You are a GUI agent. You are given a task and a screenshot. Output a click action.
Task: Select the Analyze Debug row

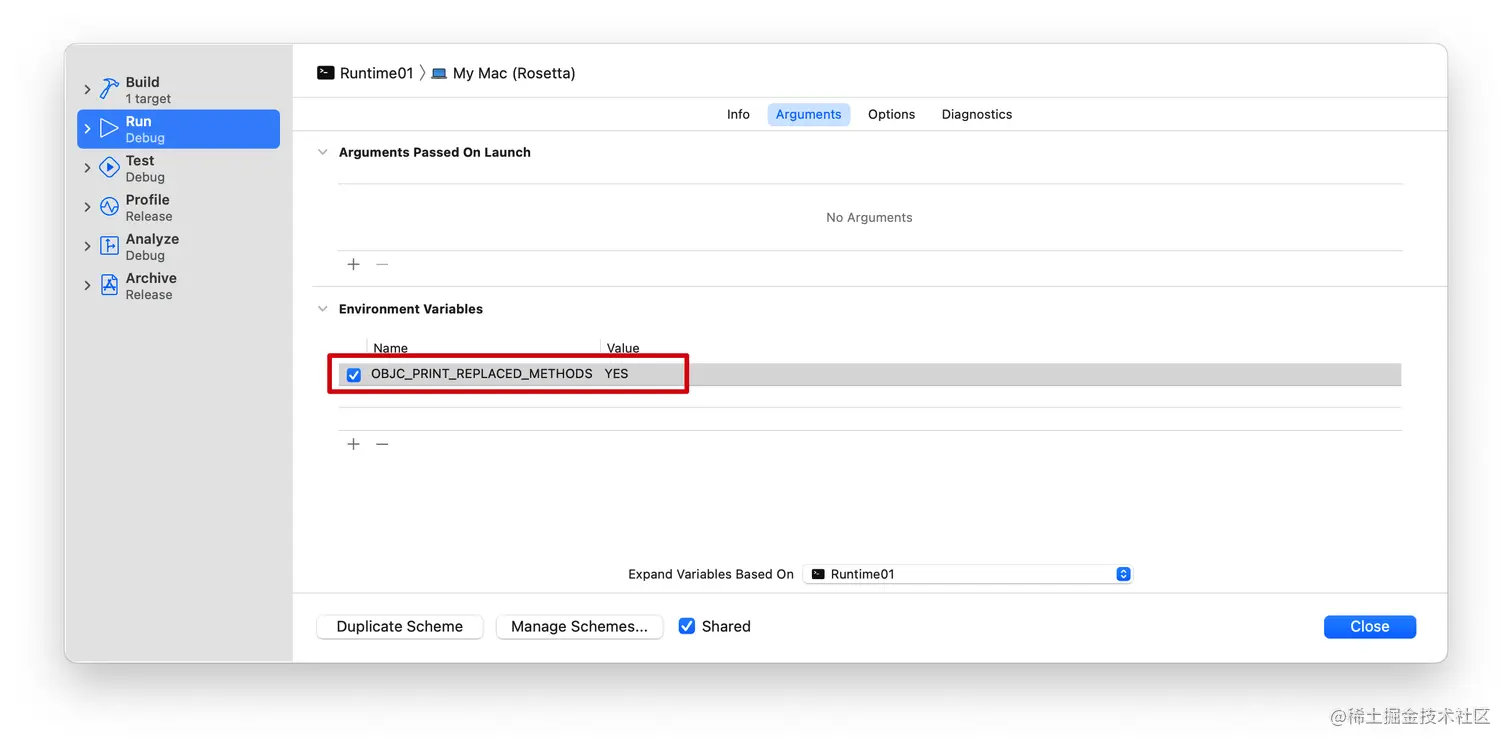click(x=178, y=246)
